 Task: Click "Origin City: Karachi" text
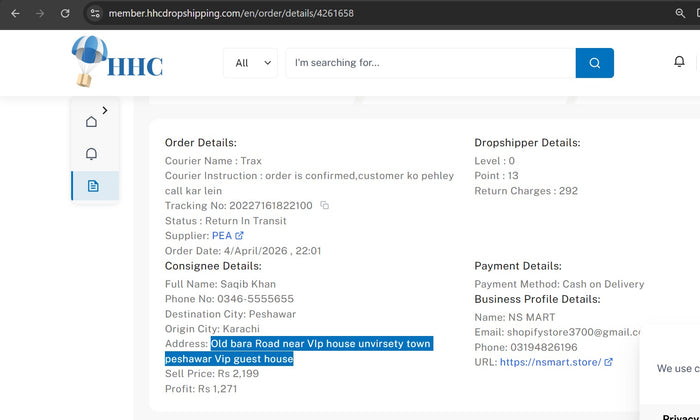[x=212, y=329]
